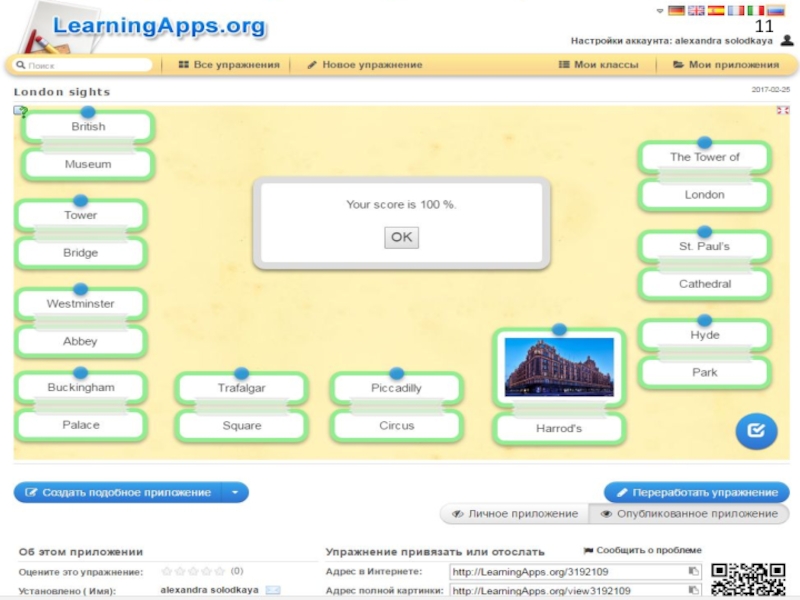
Task: Click the task hint question-mark icon
Action: click(20, 111)
